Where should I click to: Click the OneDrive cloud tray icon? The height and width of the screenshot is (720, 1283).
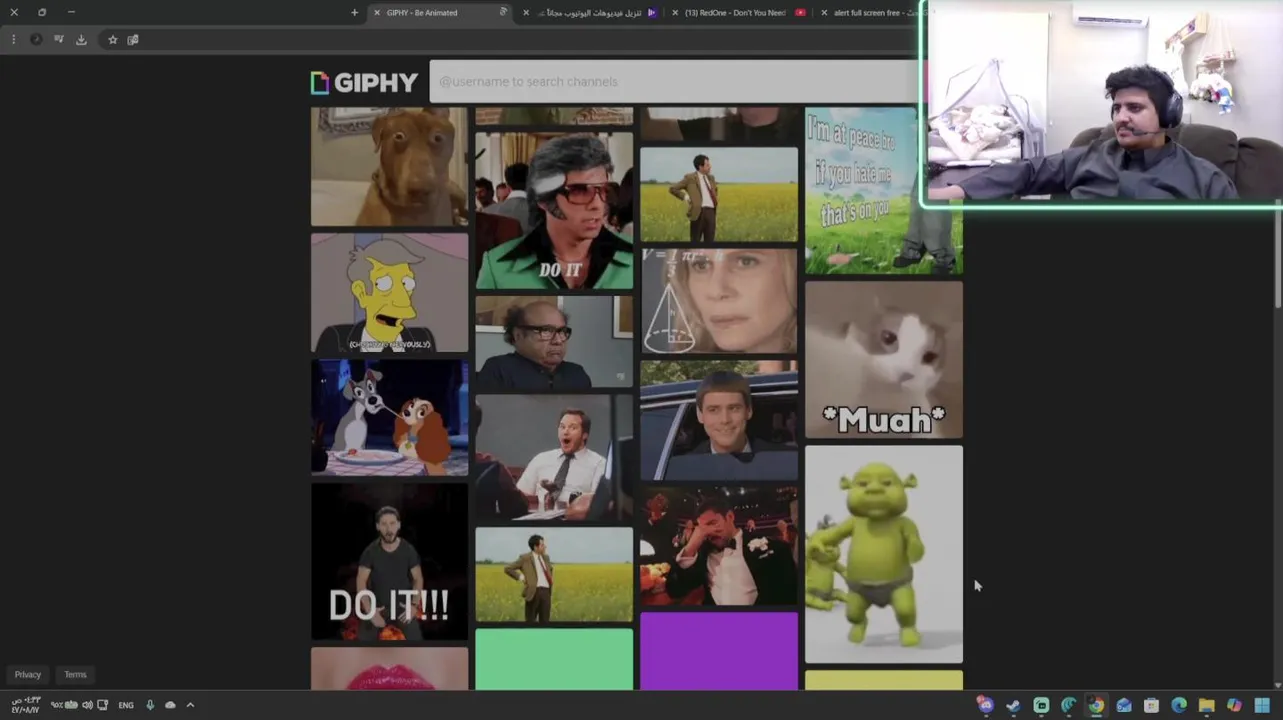(170, 705)
